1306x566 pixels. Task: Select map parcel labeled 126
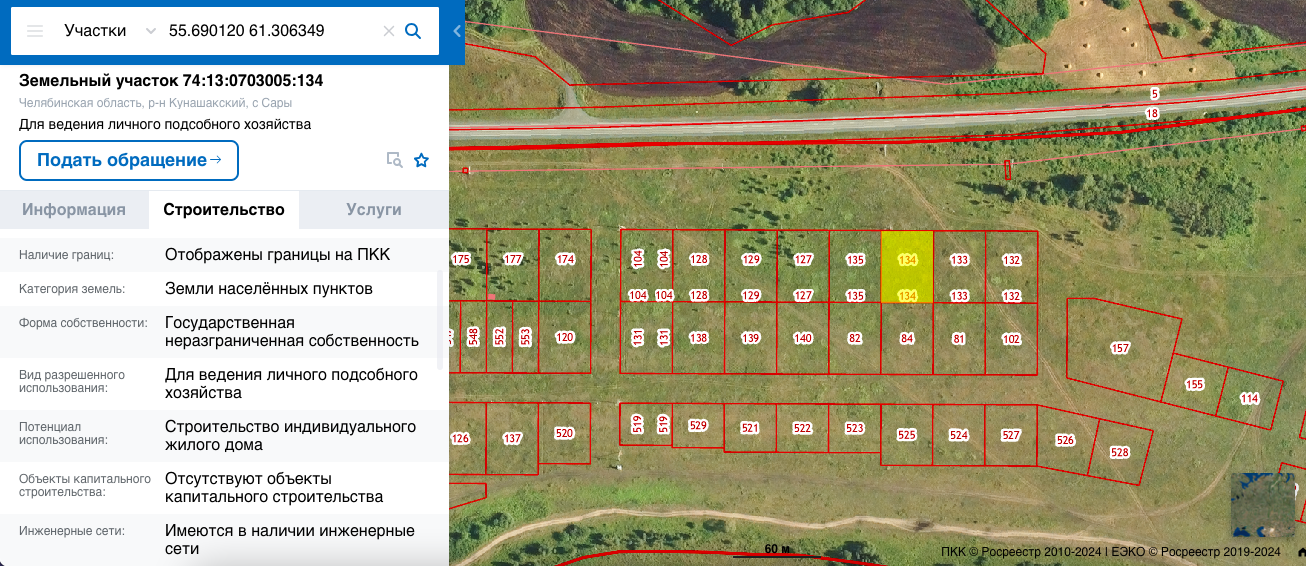click(461, 438)
